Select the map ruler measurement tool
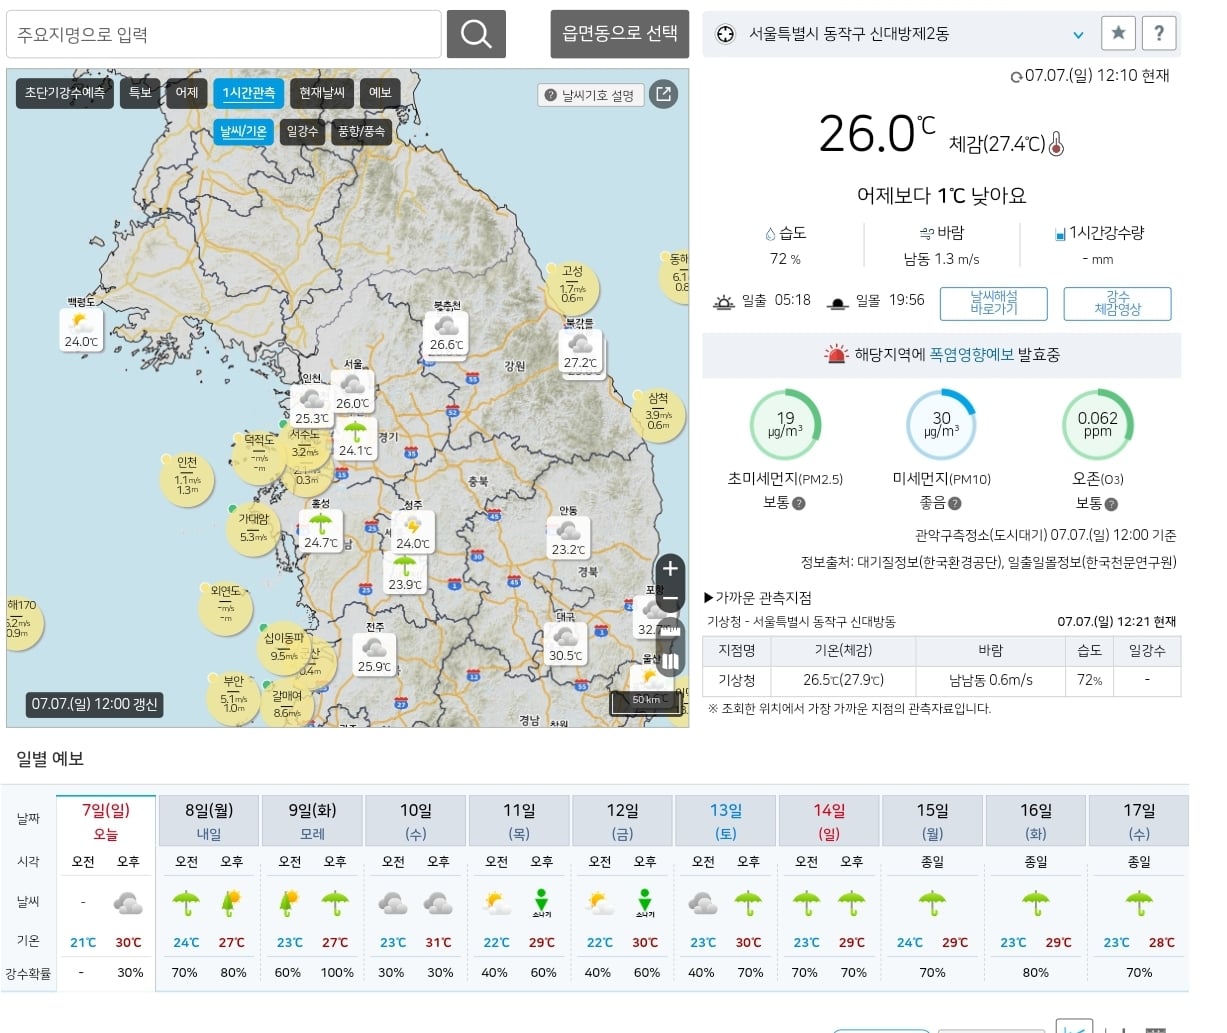Viewport: 1227px width, 1033px height. coord(670,630)
